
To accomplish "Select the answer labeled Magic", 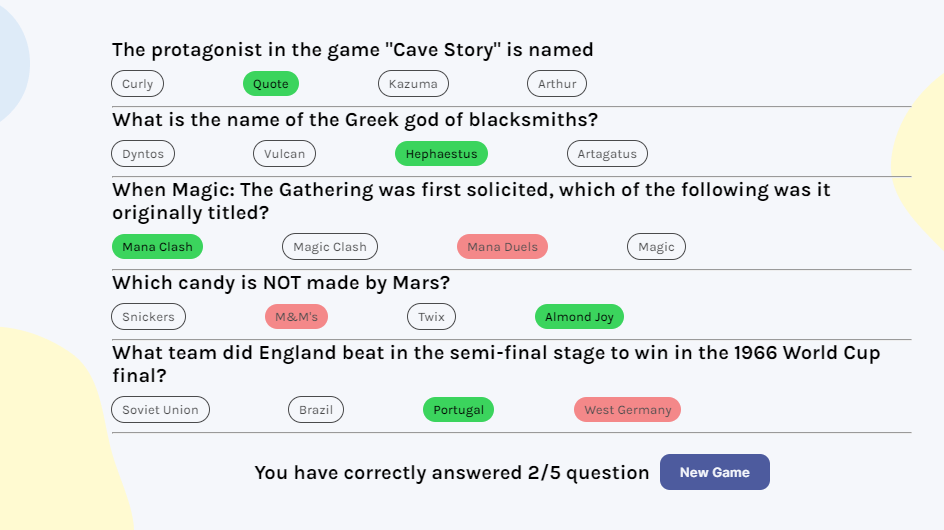I will tap(656, 247).
